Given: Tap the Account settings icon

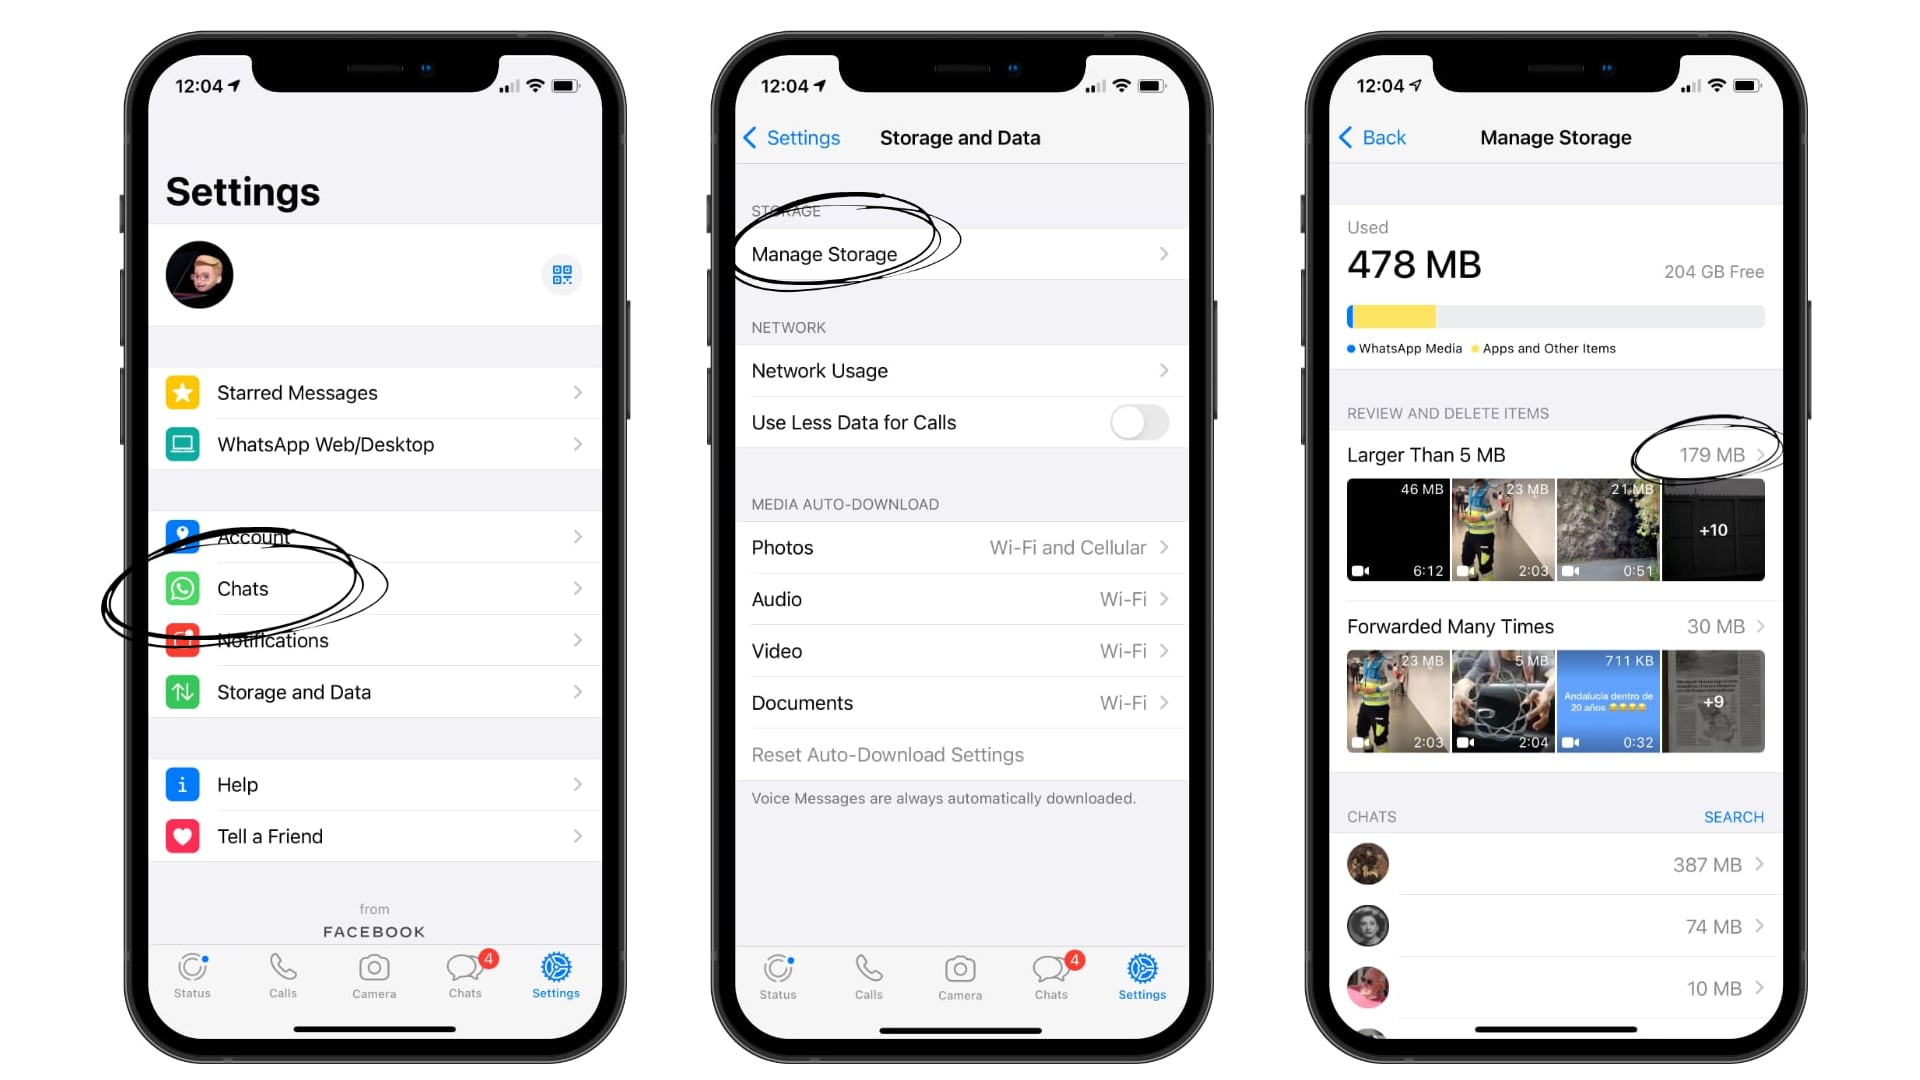Looking at the screenshot, I should pyautogui.click(x=181, y=535).
